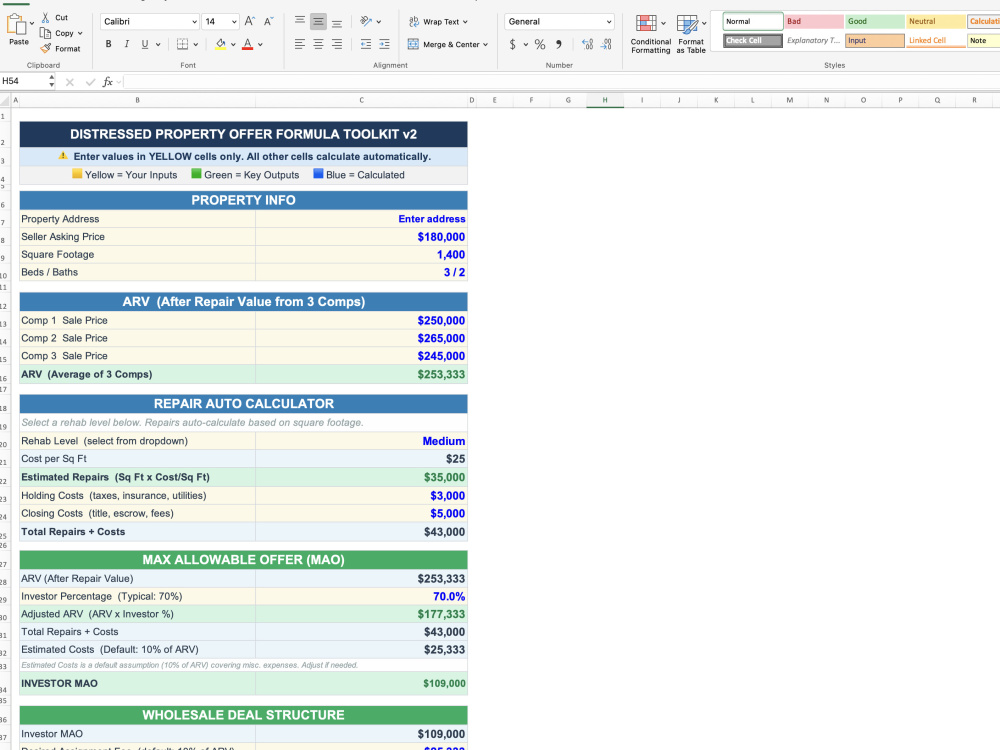This screenshot has height=750, width=1000.
Task: Apply the Input cell style
Action: pyautogui.click(x=875, y=41)
